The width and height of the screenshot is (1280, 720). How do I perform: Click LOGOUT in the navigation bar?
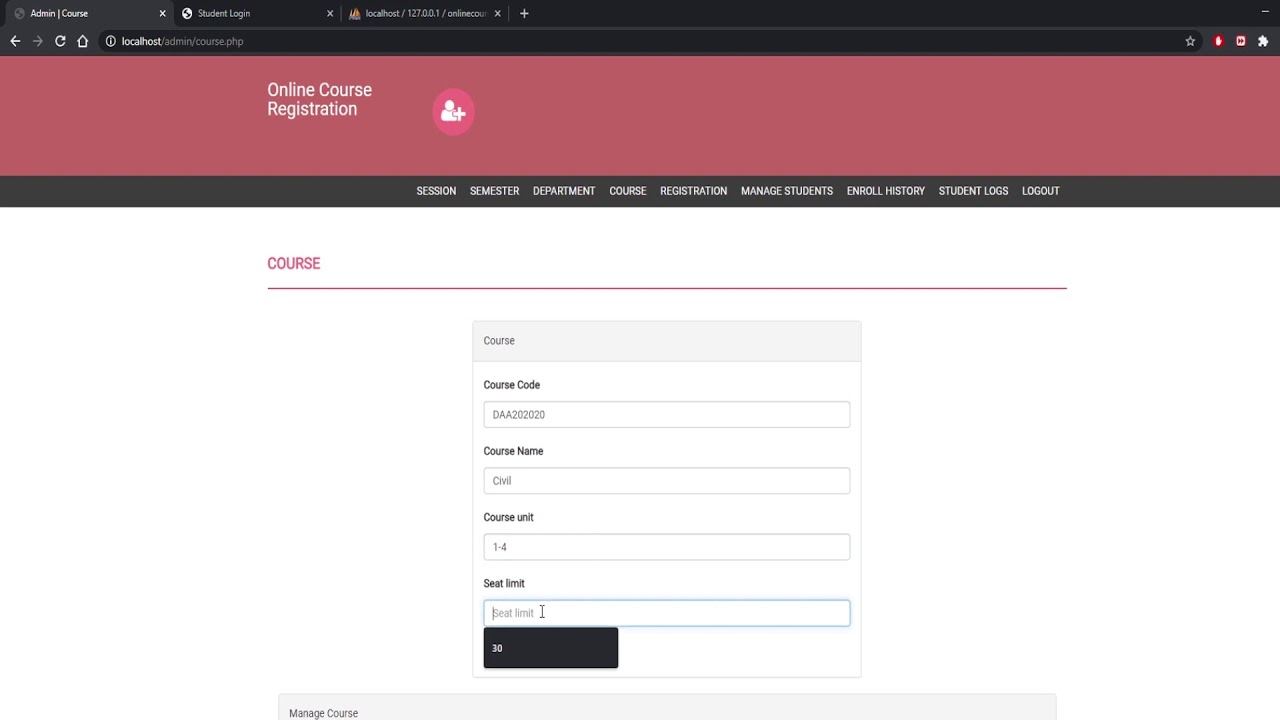(x=1040, y=191)
